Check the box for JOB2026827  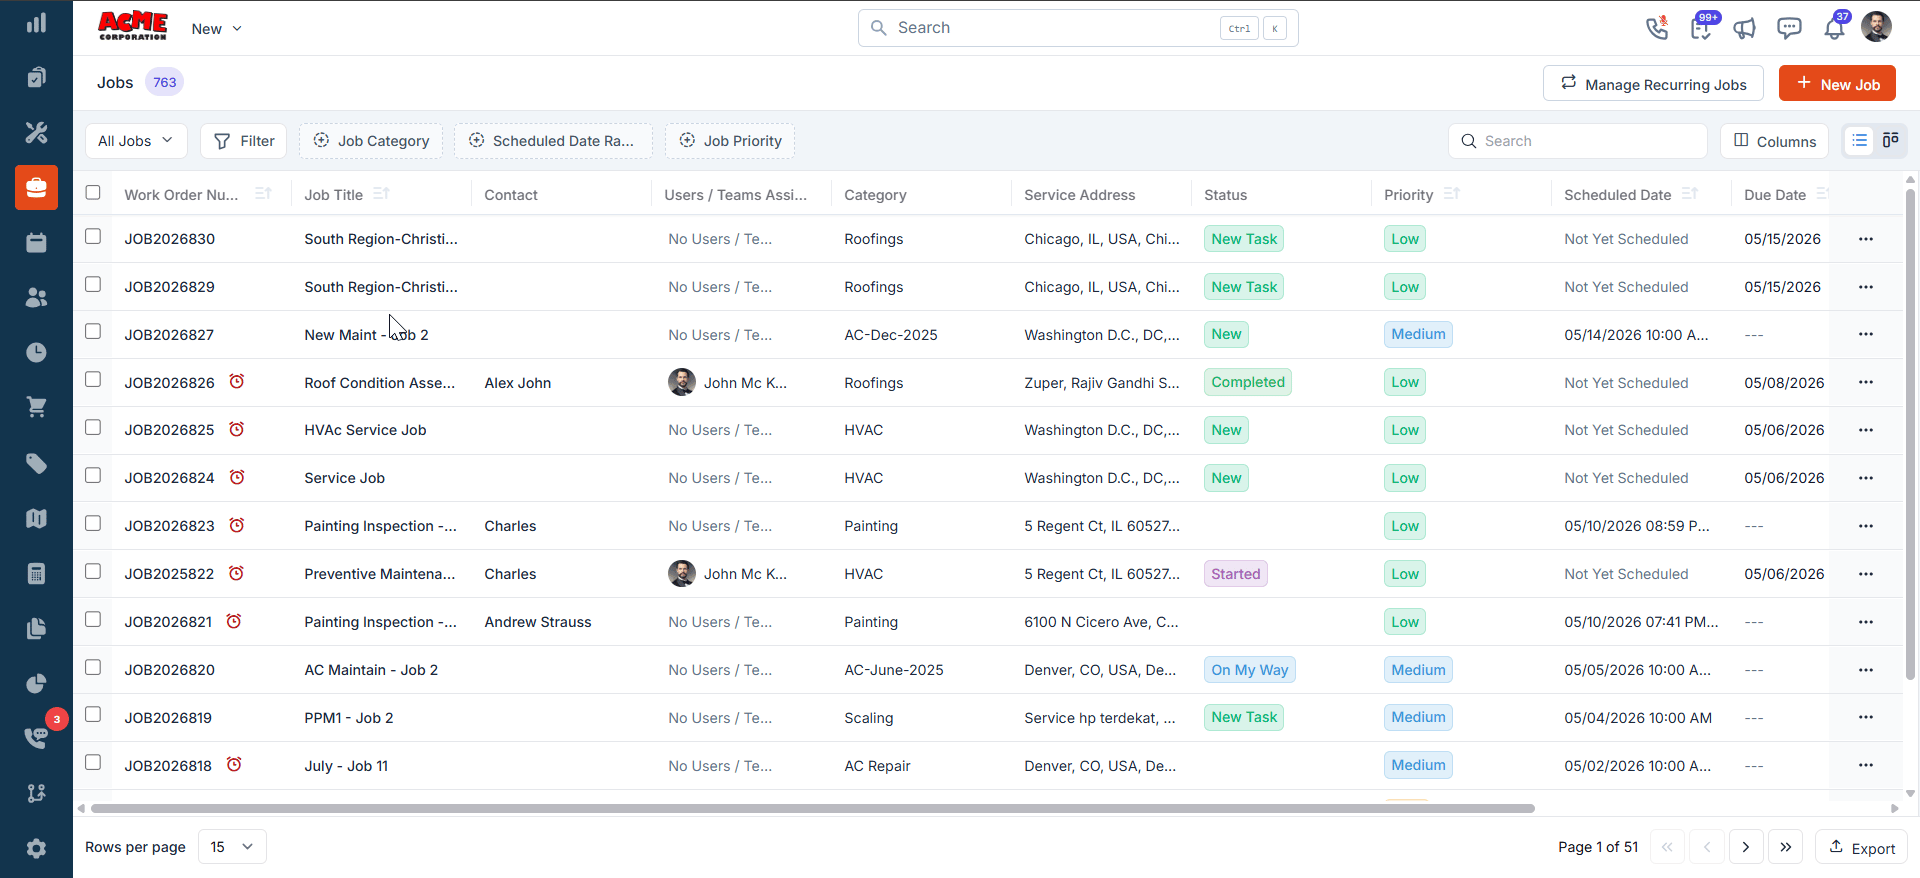pyautogui.click(x=93, y=331)
